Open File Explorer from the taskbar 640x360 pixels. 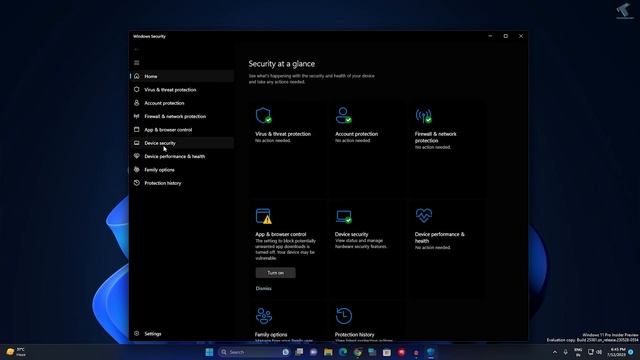(328, 352)
